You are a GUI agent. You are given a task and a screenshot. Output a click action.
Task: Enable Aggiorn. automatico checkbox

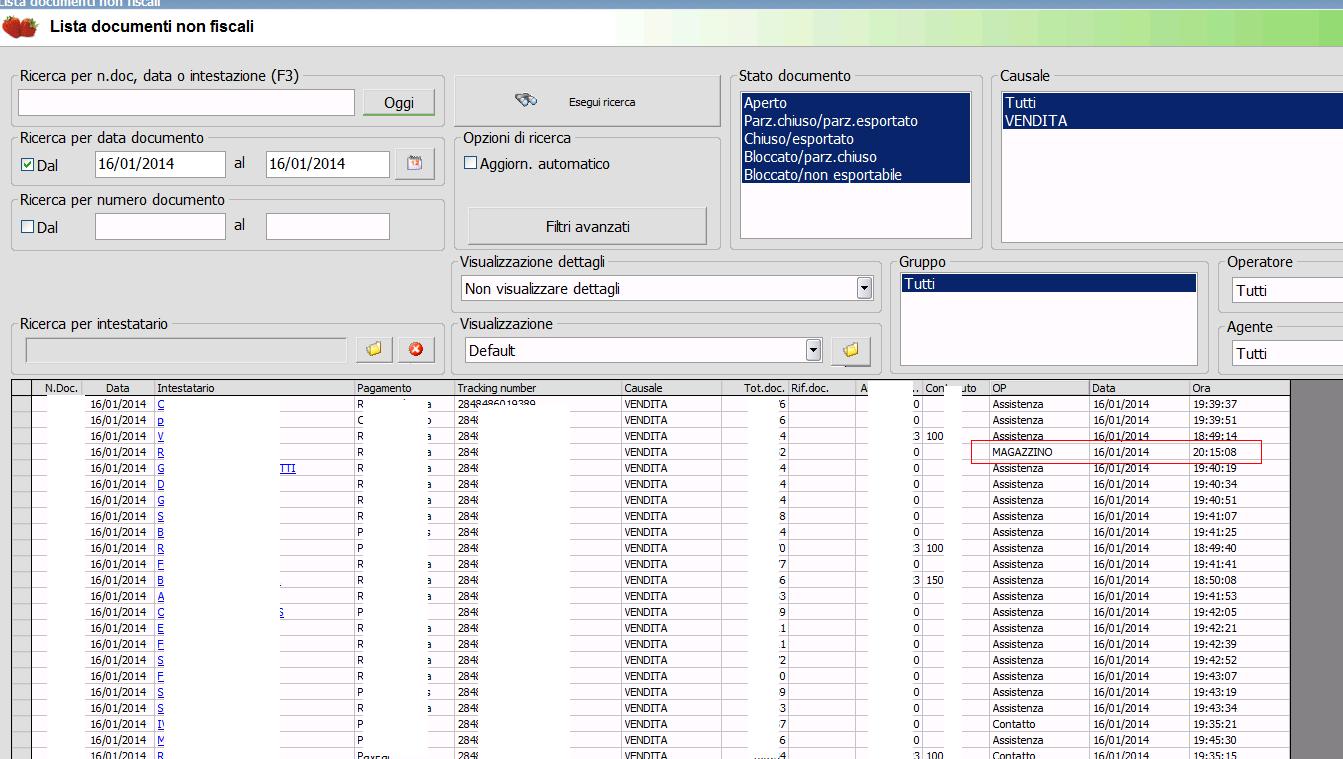pyautogui.click(x=471, y=164)
